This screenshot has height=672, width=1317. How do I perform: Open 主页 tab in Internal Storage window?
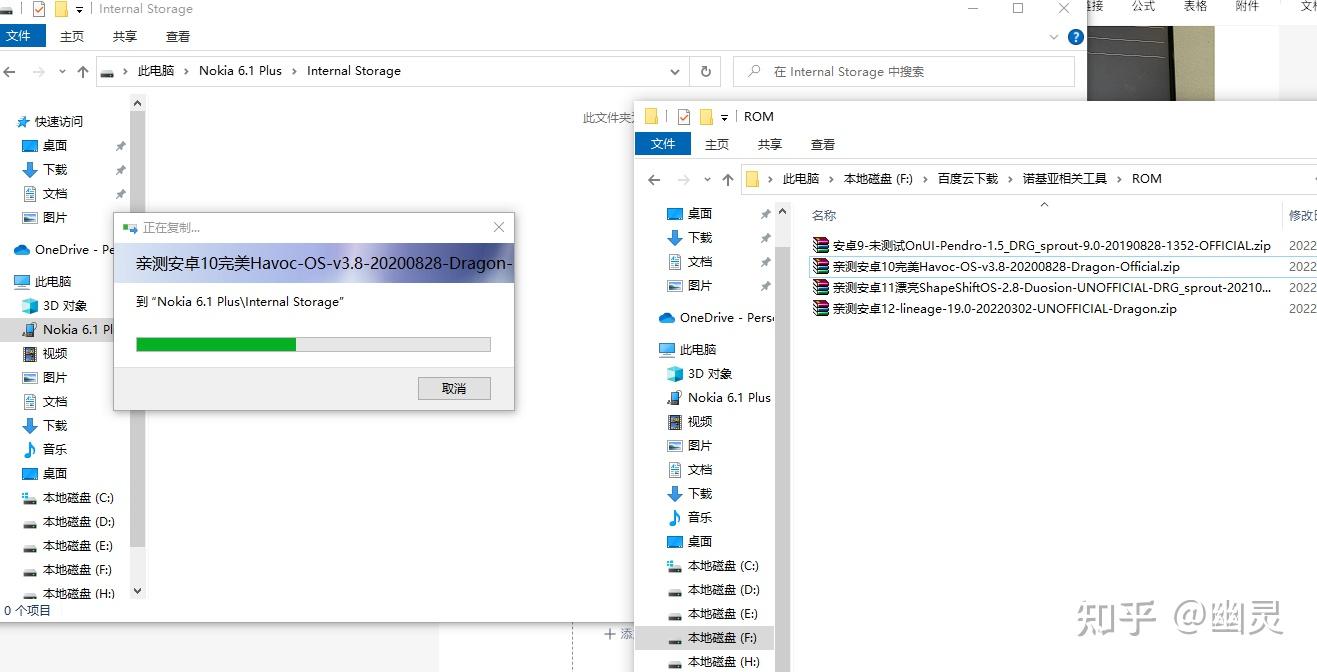coord(72,36)
